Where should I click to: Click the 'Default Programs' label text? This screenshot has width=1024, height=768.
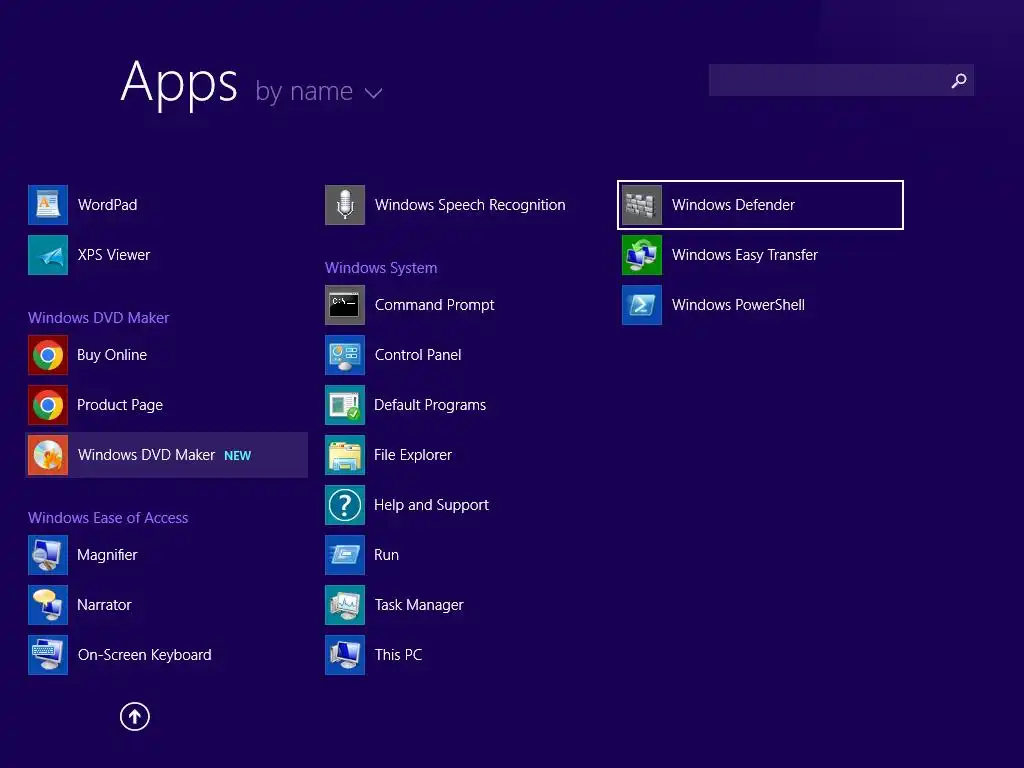coord(430,405)
